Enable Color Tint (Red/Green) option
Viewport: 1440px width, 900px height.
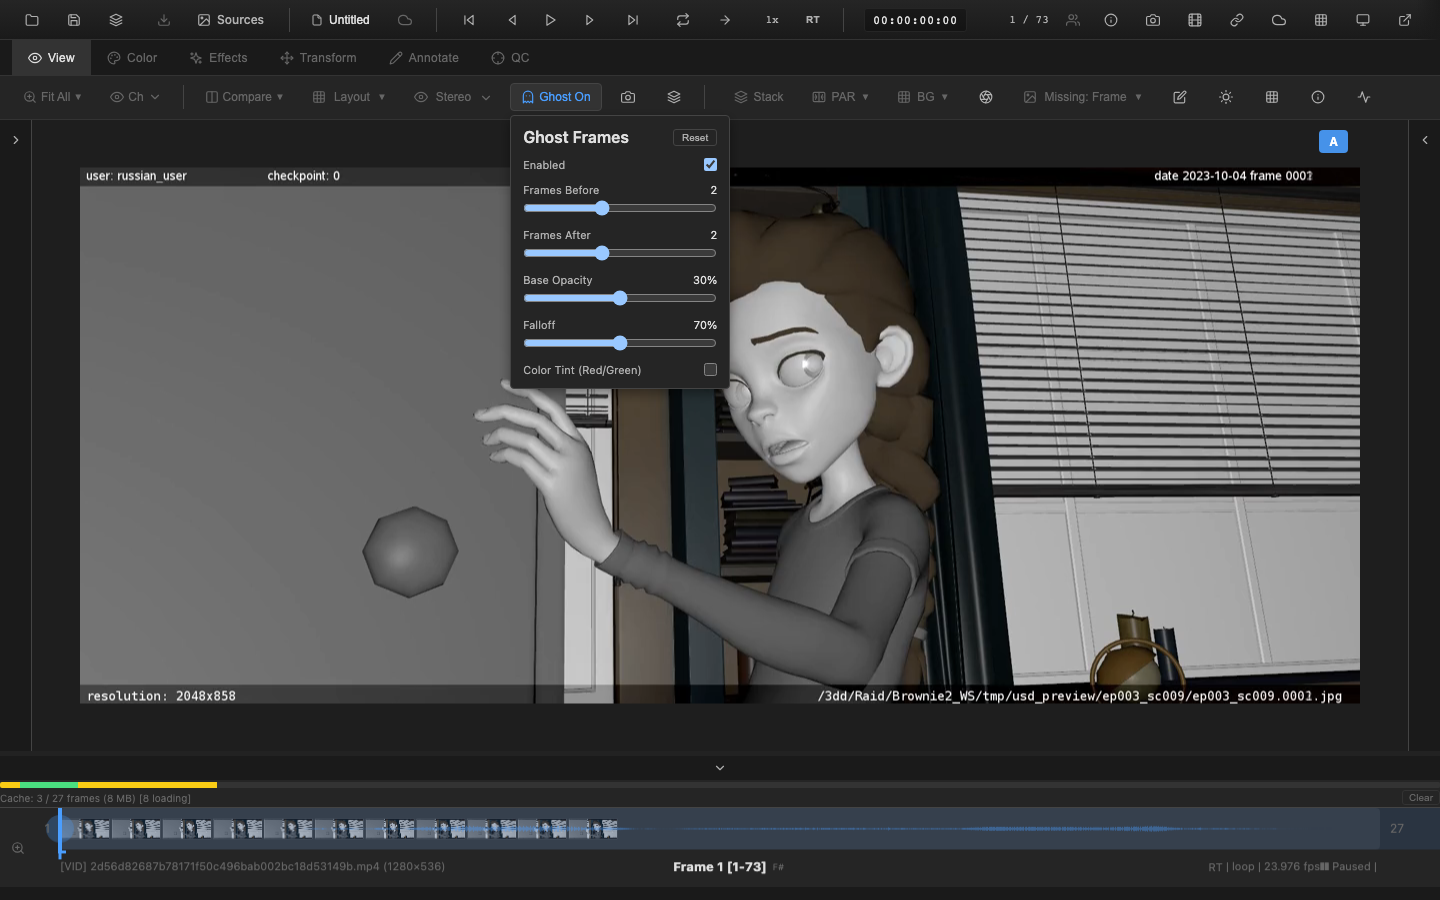click(x=710, y=369)
